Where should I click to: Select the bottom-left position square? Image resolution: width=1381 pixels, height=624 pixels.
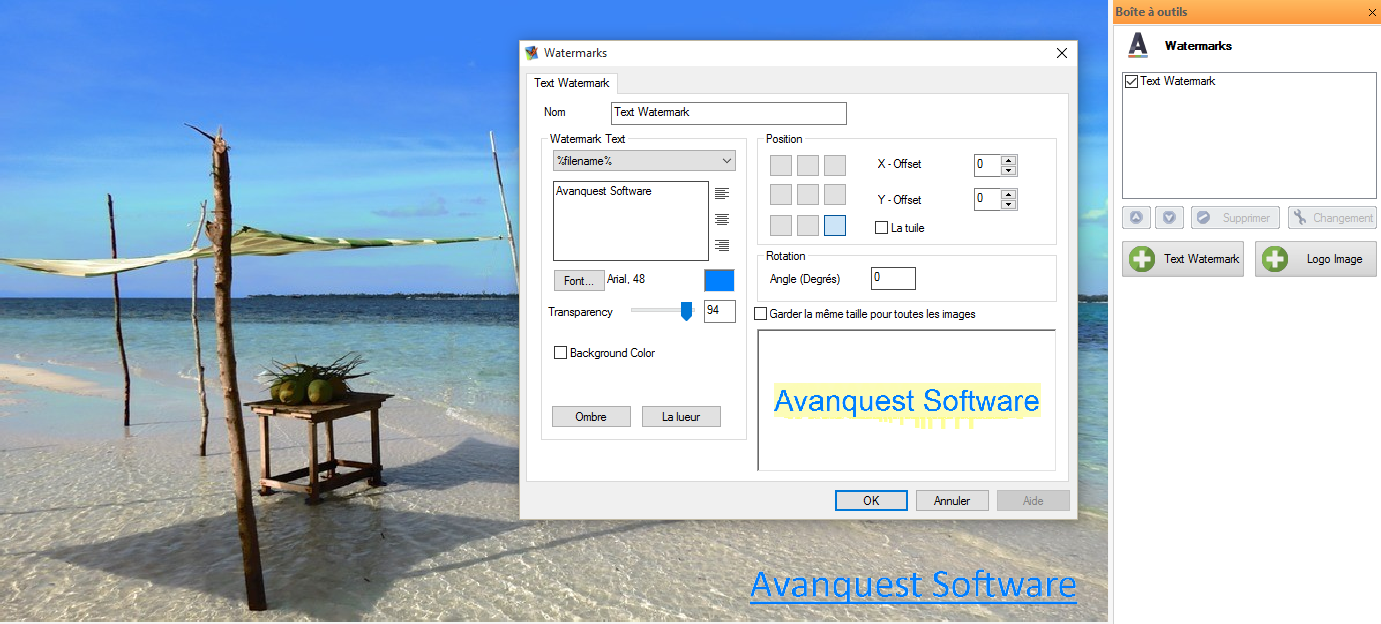coord(781,225)
